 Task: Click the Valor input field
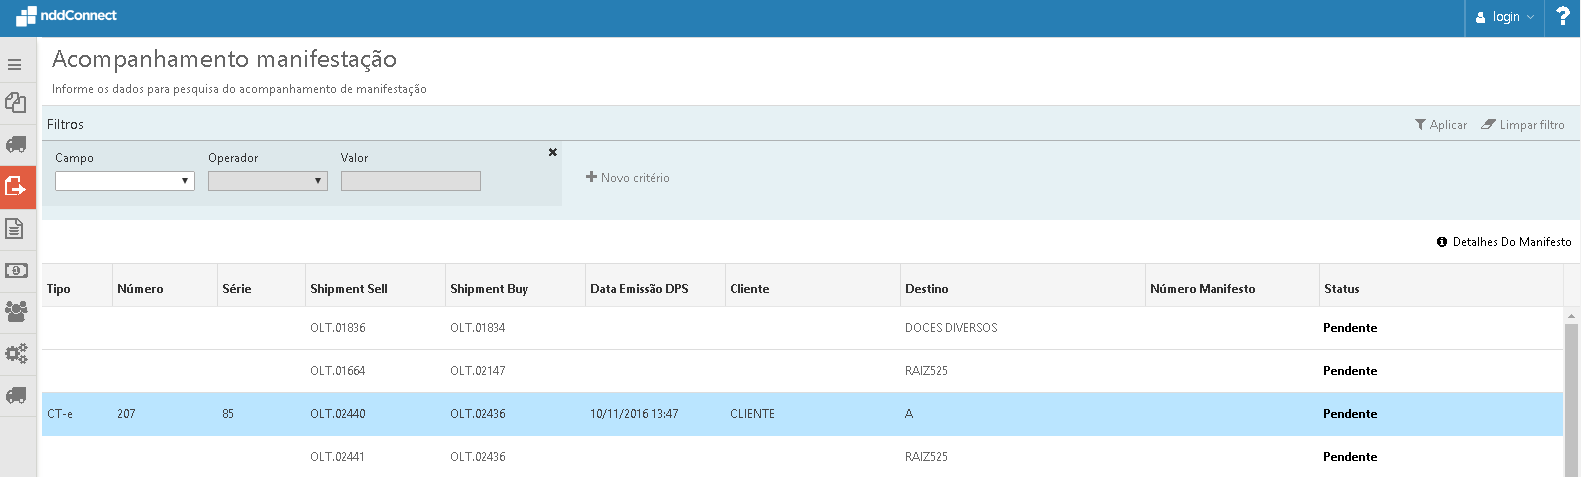[411, 181]
